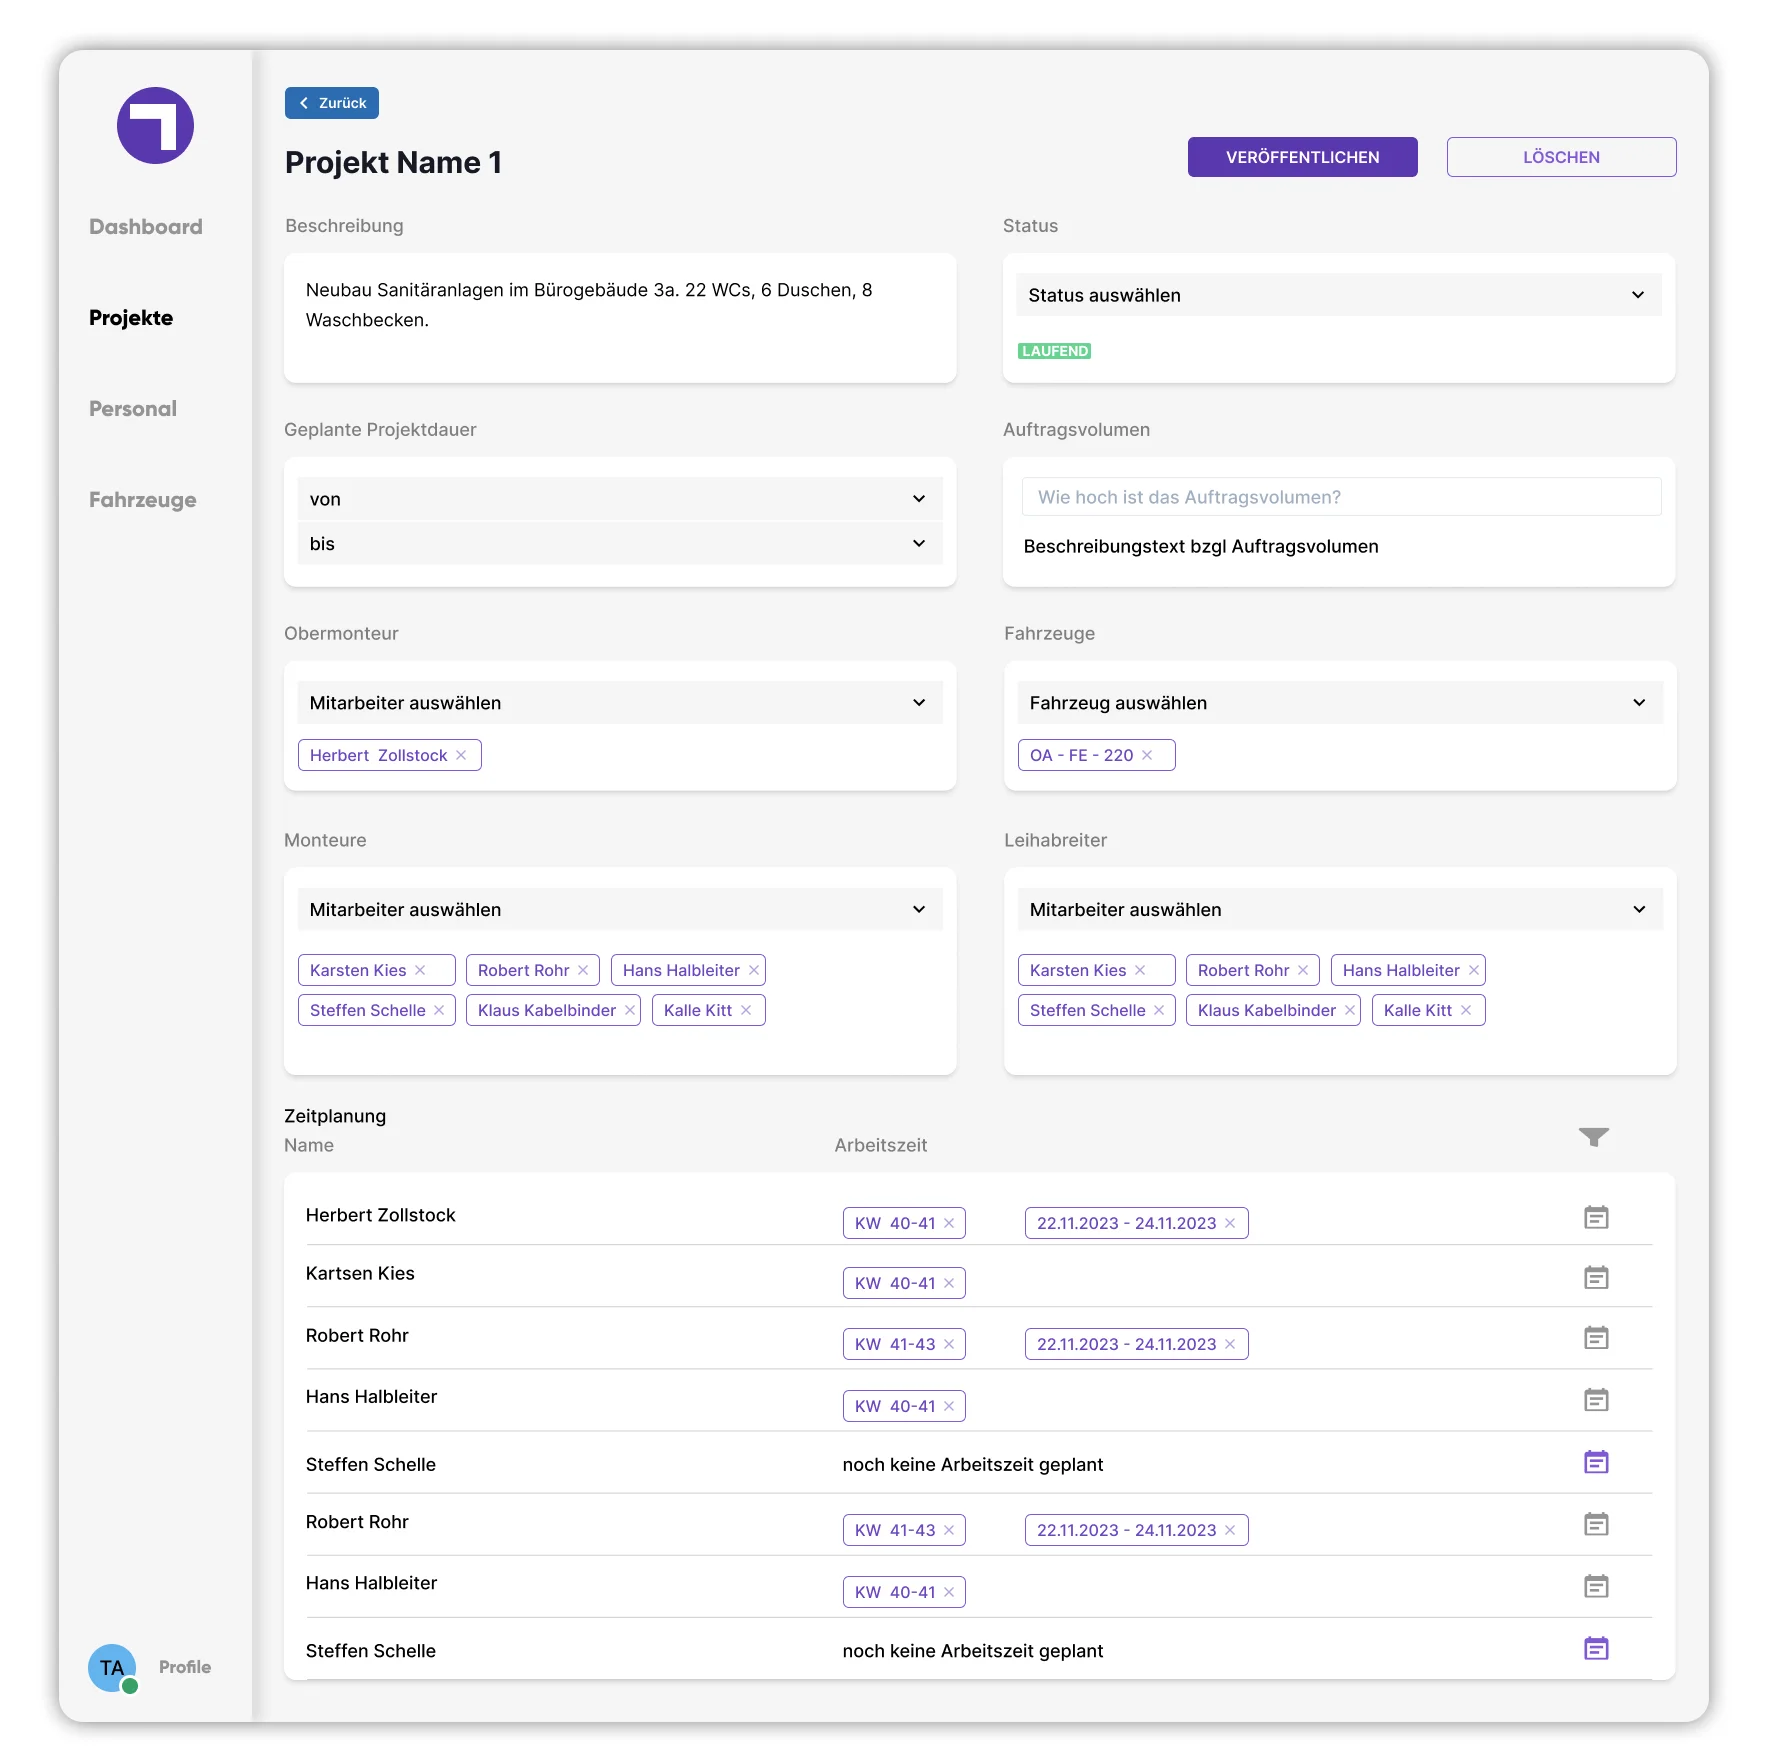
Task: Click the VERÖFFENTLICHEN button
Action: pos(1302,157)
